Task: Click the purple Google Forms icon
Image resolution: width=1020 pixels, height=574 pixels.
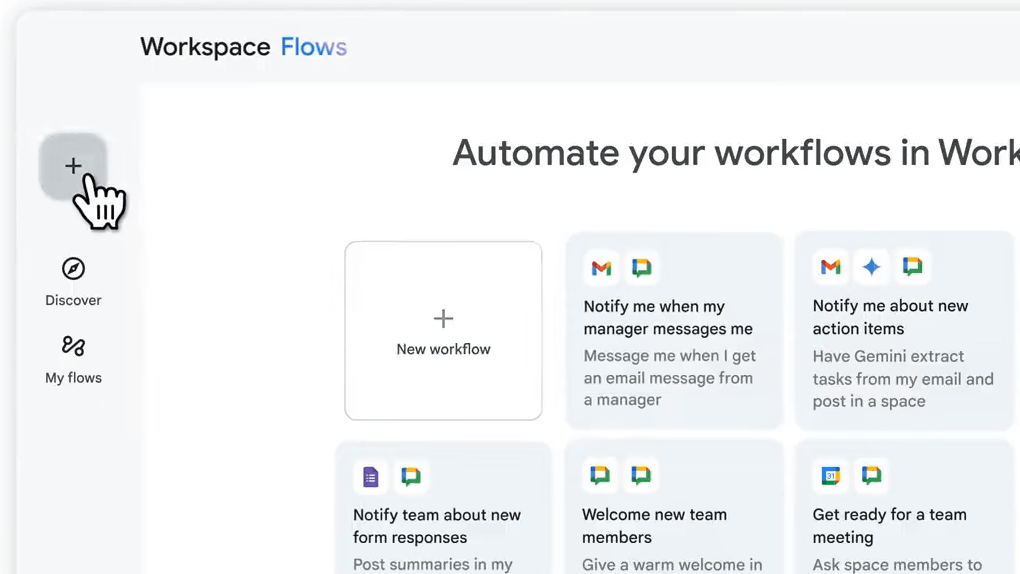Action: click(x=371, y=477)
